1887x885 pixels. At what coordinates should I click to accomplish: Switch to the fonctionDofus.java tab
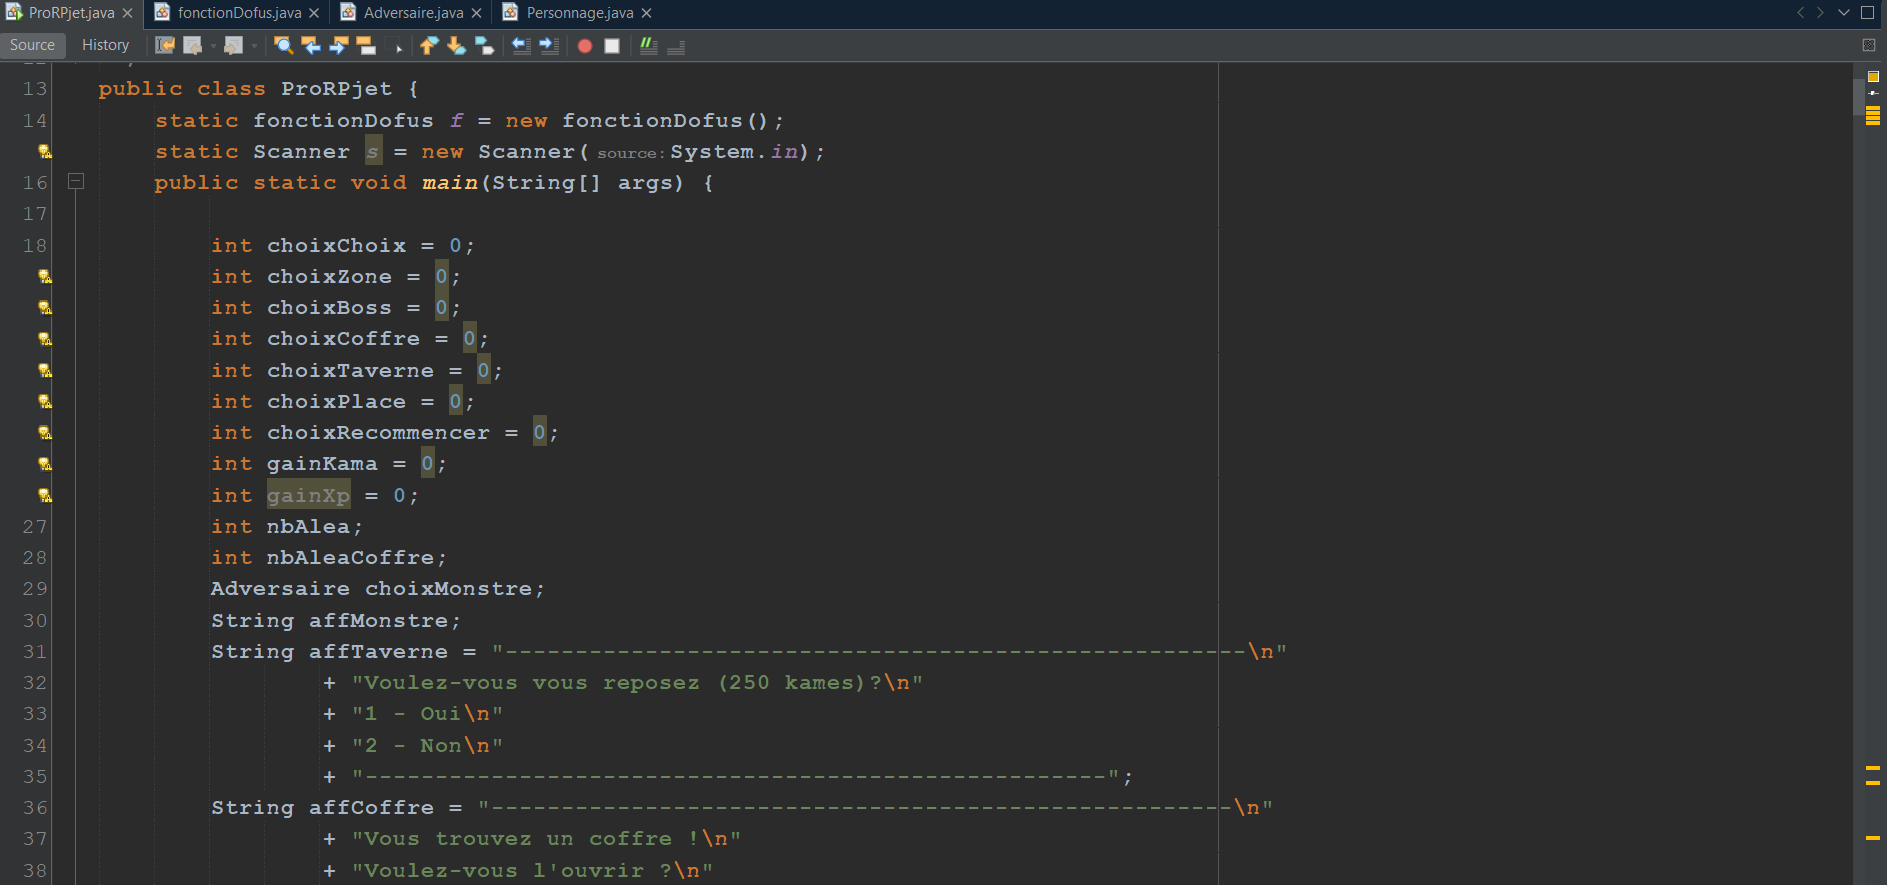tap(238, 13)
